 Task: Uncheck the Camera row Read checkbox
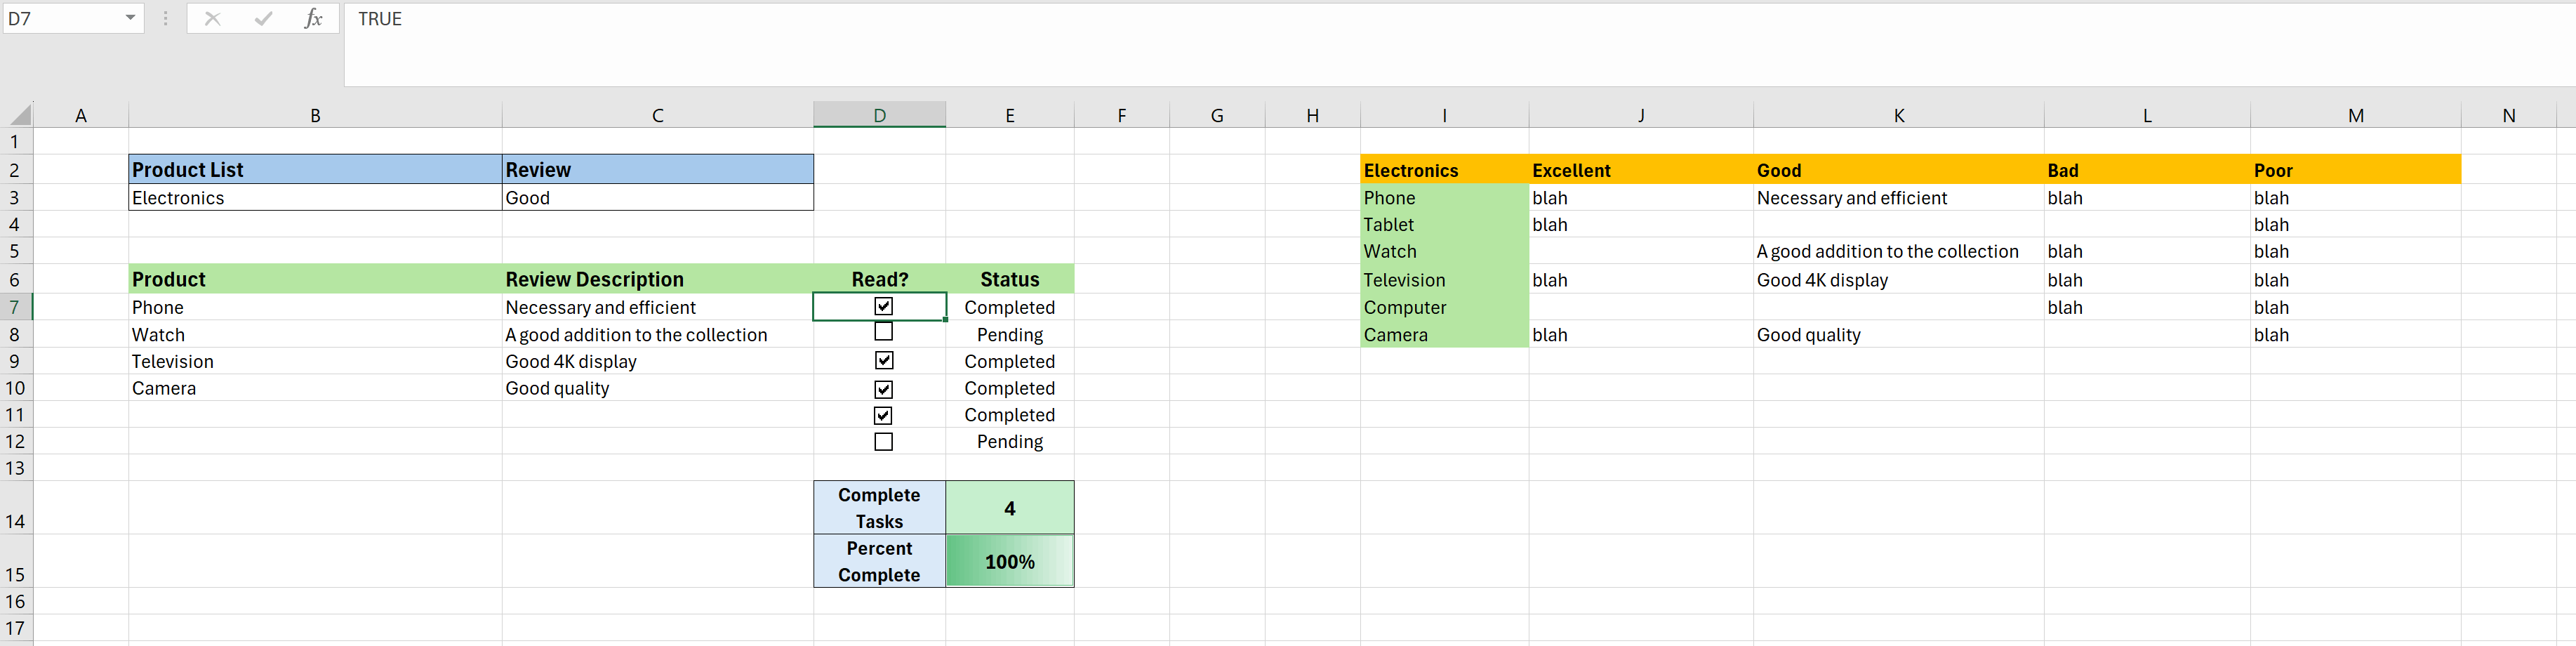click(x=883, y=389)
